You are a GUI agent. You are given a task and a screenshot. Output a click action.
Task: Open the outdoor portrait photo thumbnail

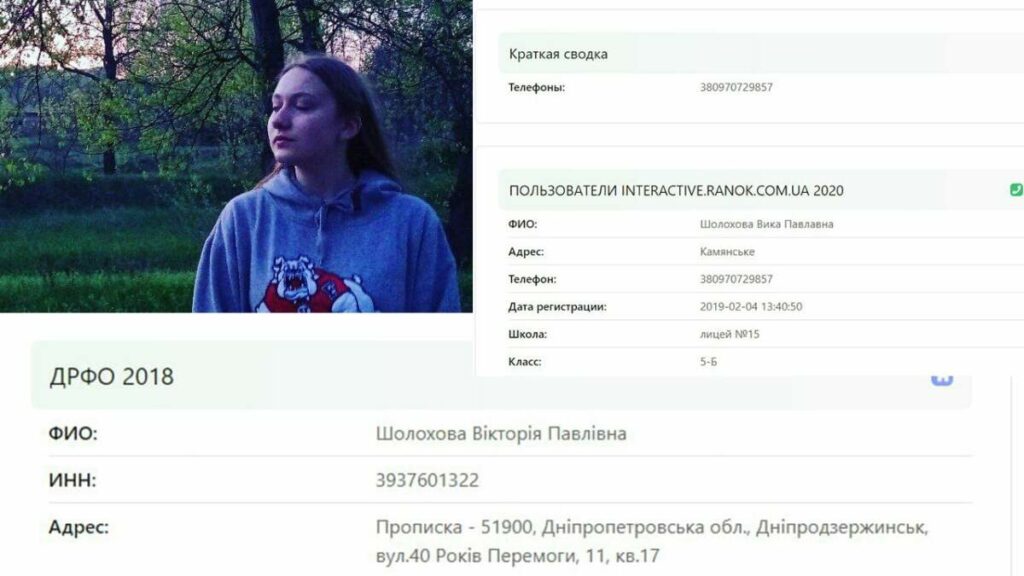tap(236, 156)
